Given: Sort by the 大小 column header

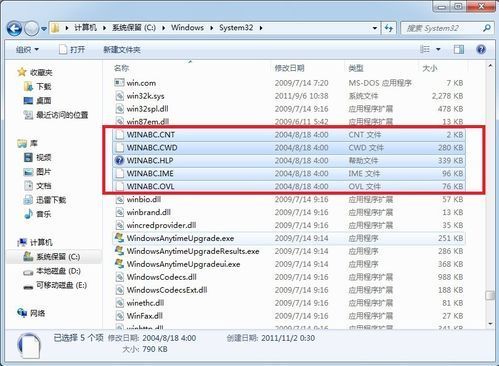Looking at the screenshot, I should click(430, 68).
